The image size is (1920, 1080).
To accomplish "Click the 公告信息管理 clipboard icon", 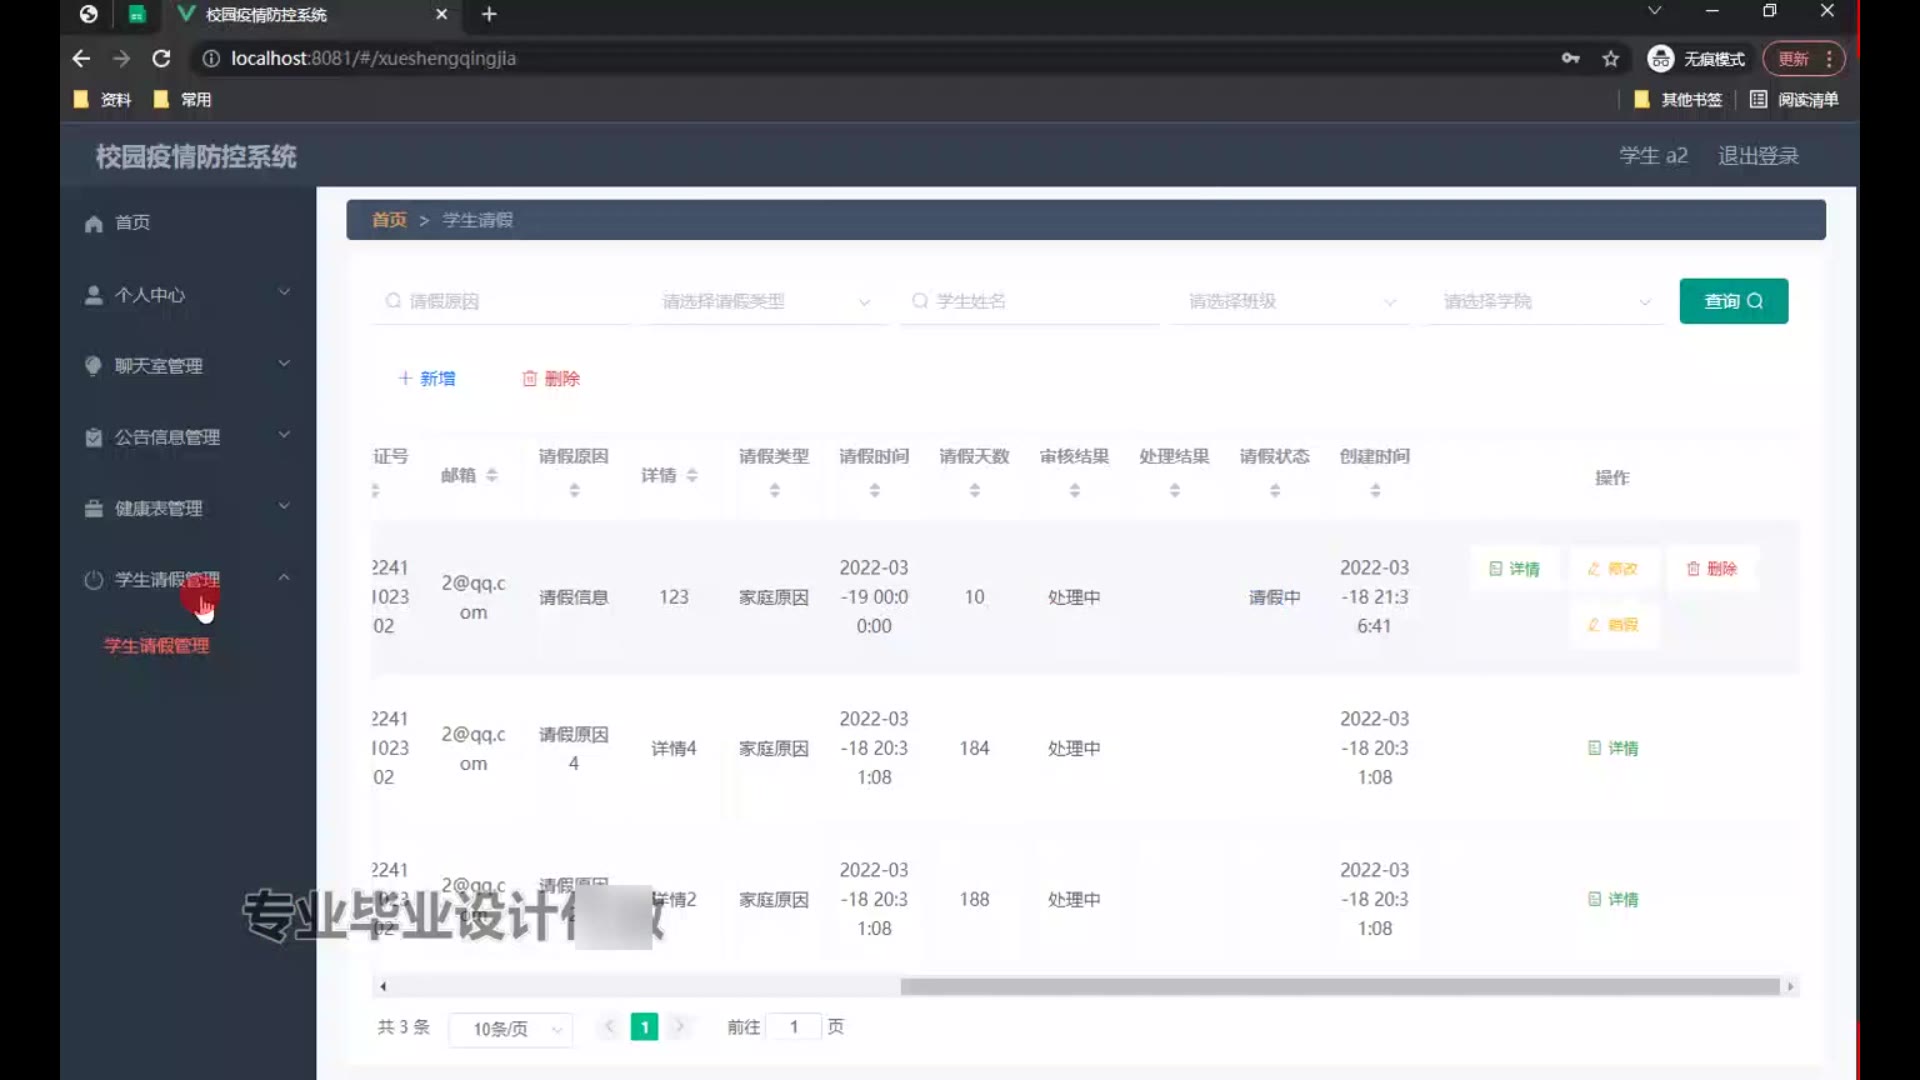I will tap(93, 438).
